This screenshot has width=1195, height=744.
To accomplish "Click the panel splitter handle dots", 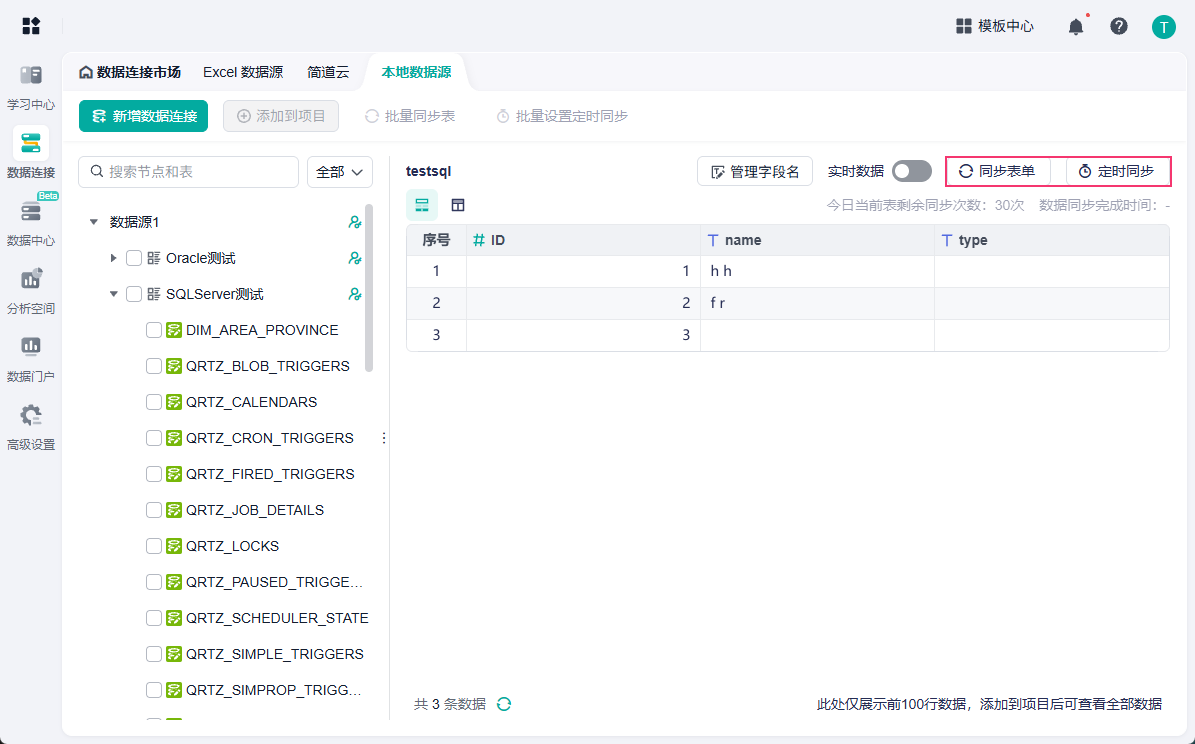I will click(x=383, y=438).
